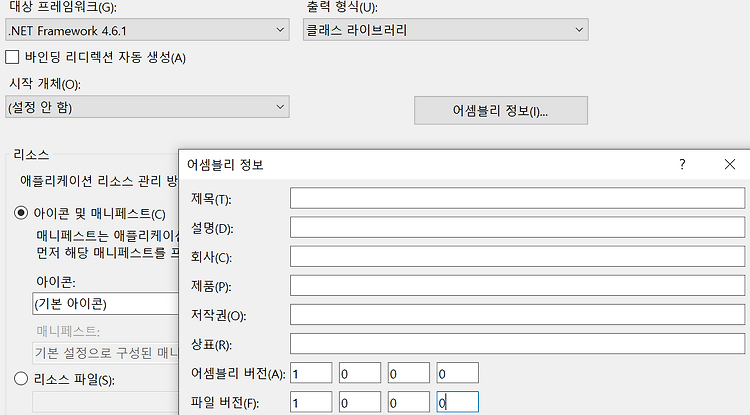The height and width of the screenshot is (415, 750).
Task: Focus the 회사(C) text field
Action: (518, 256)
